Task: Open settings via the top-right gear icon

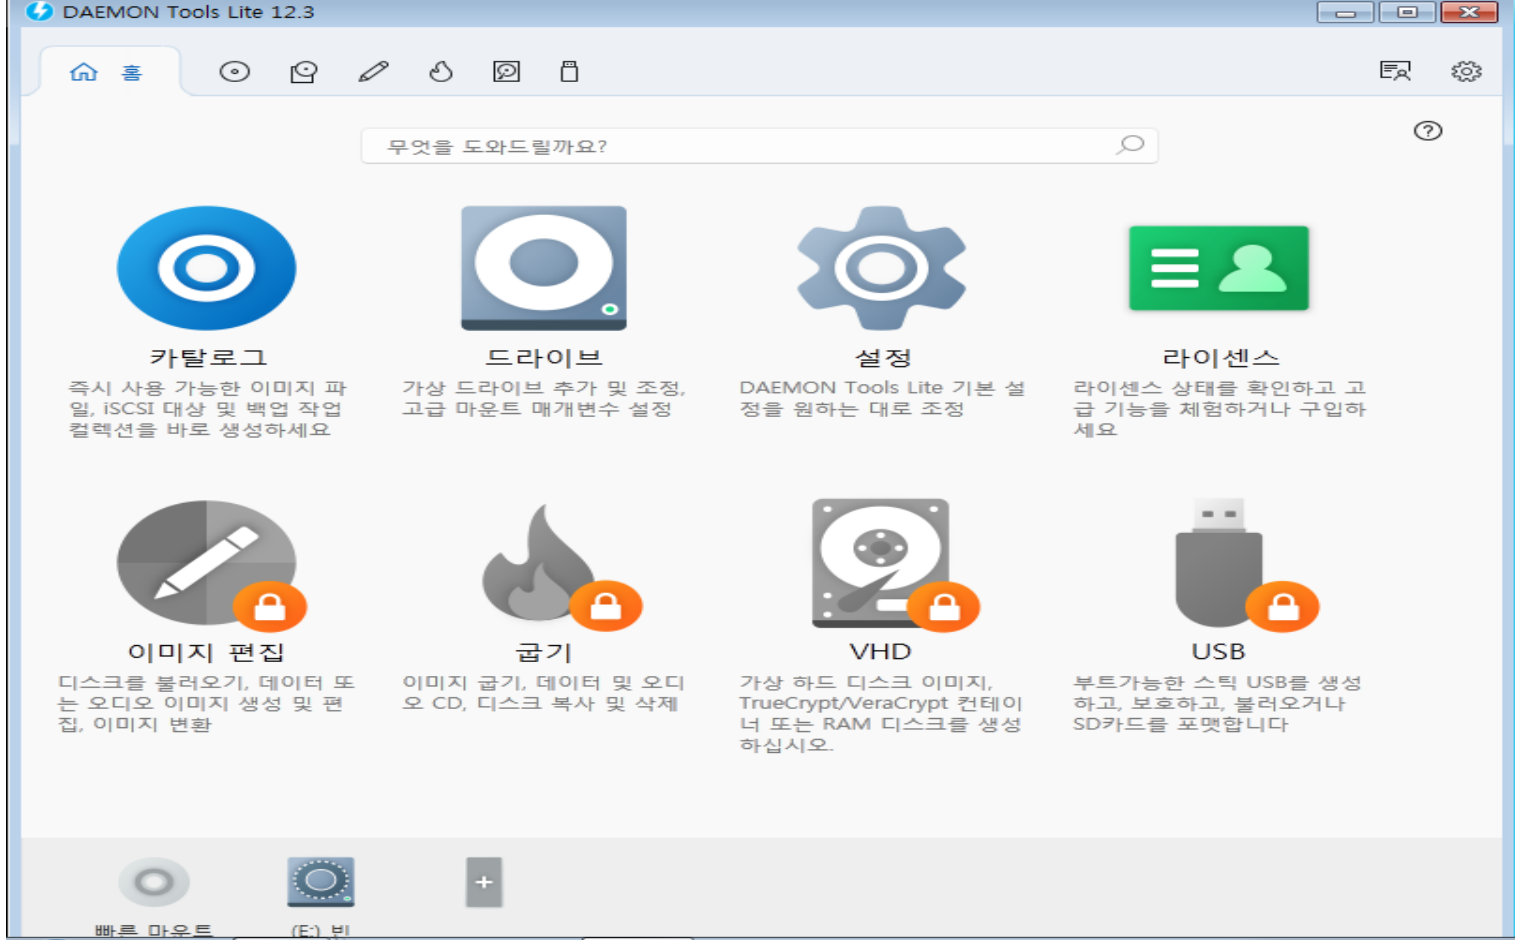Action: [x=1466, y=71]
